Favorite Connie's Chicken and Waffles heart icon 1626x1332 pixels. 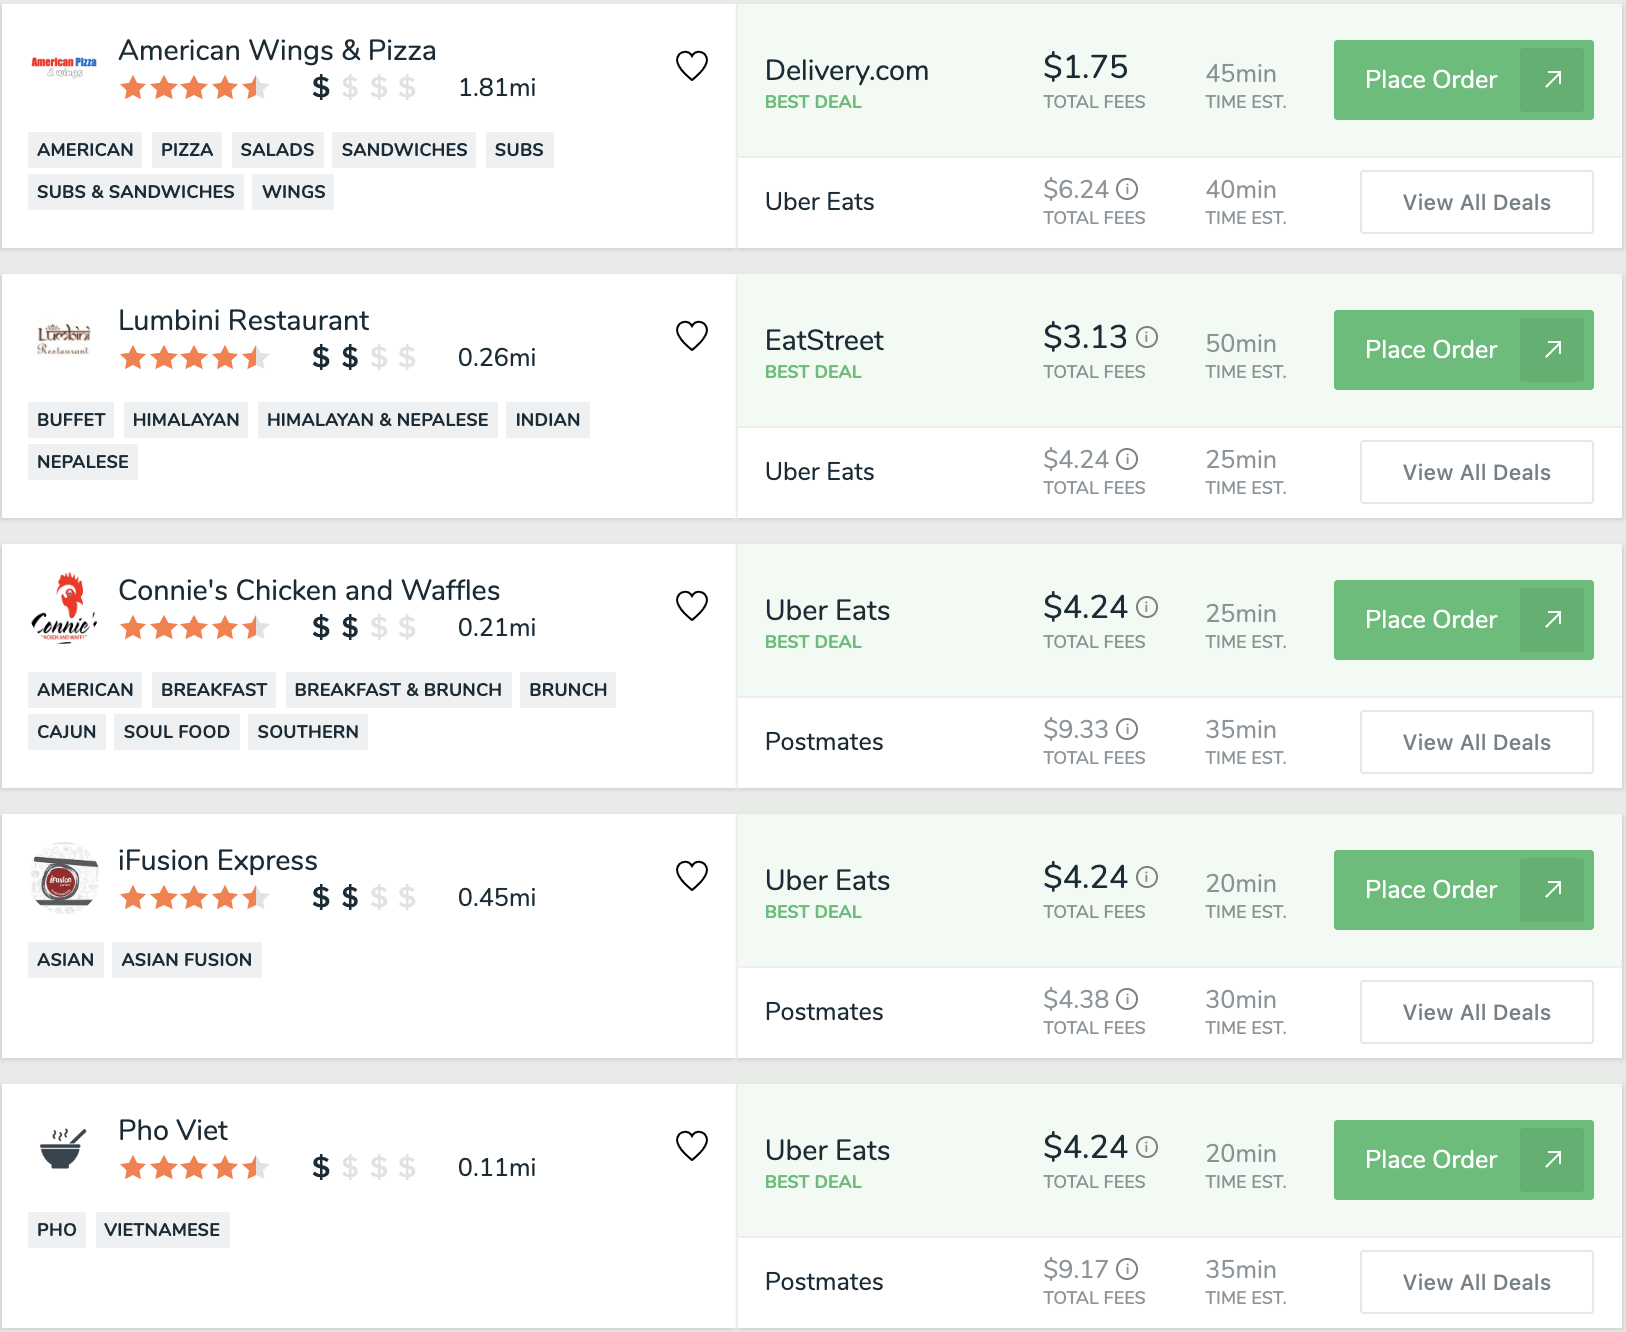pos(692,606)
